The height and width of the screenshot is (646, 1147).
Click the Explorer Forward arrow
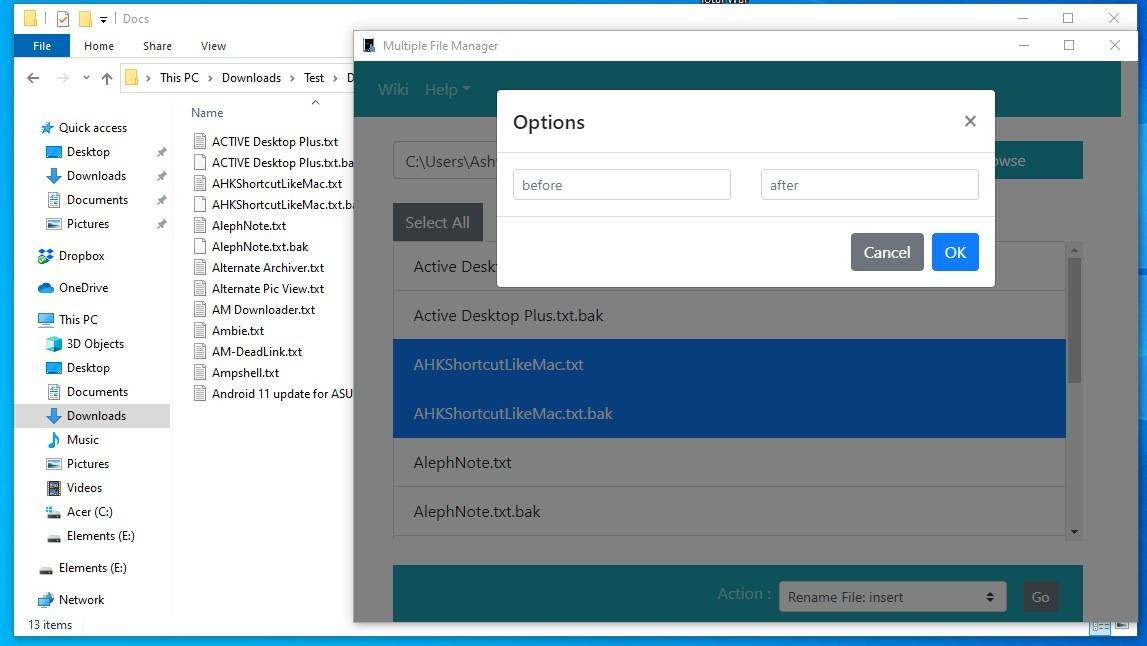pos(63,78)
